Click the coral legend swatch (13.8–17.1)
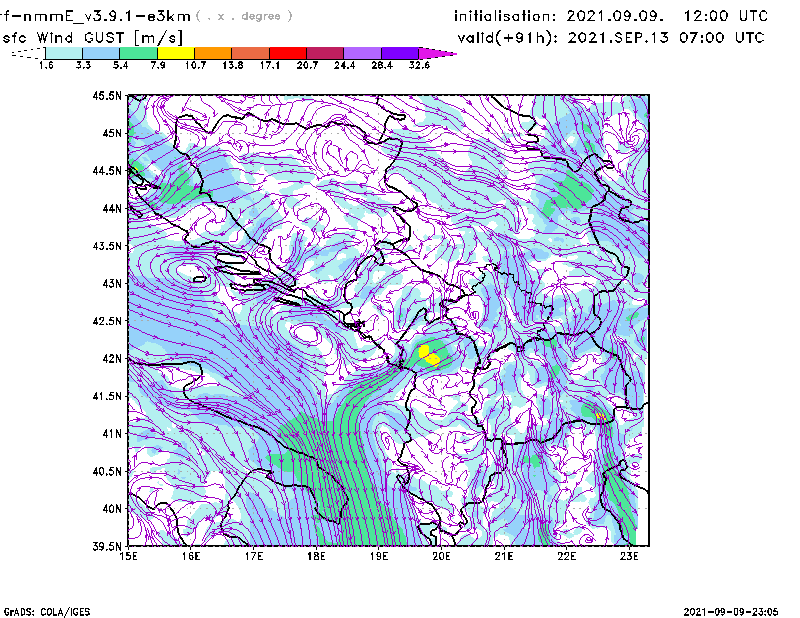Image resolution: width=800 pixels, height=618 pixels. pyautogui.click(x=251, y=53)
